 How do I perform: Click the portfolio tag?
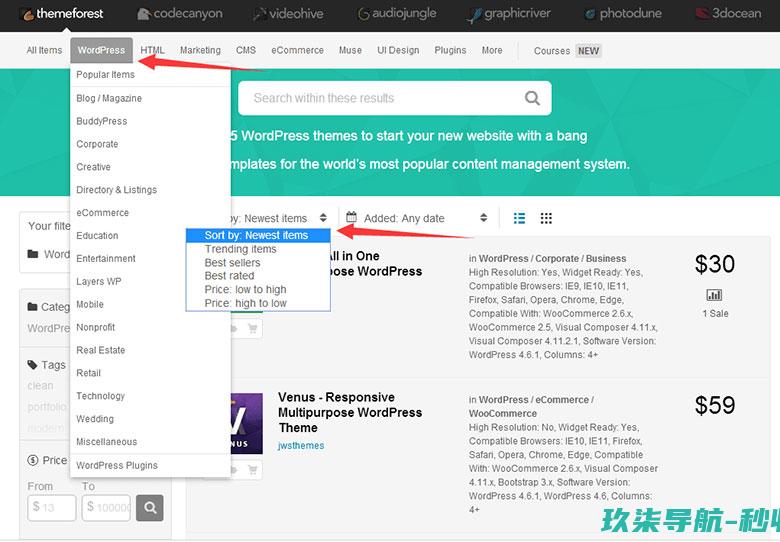(x=47, y=407)
